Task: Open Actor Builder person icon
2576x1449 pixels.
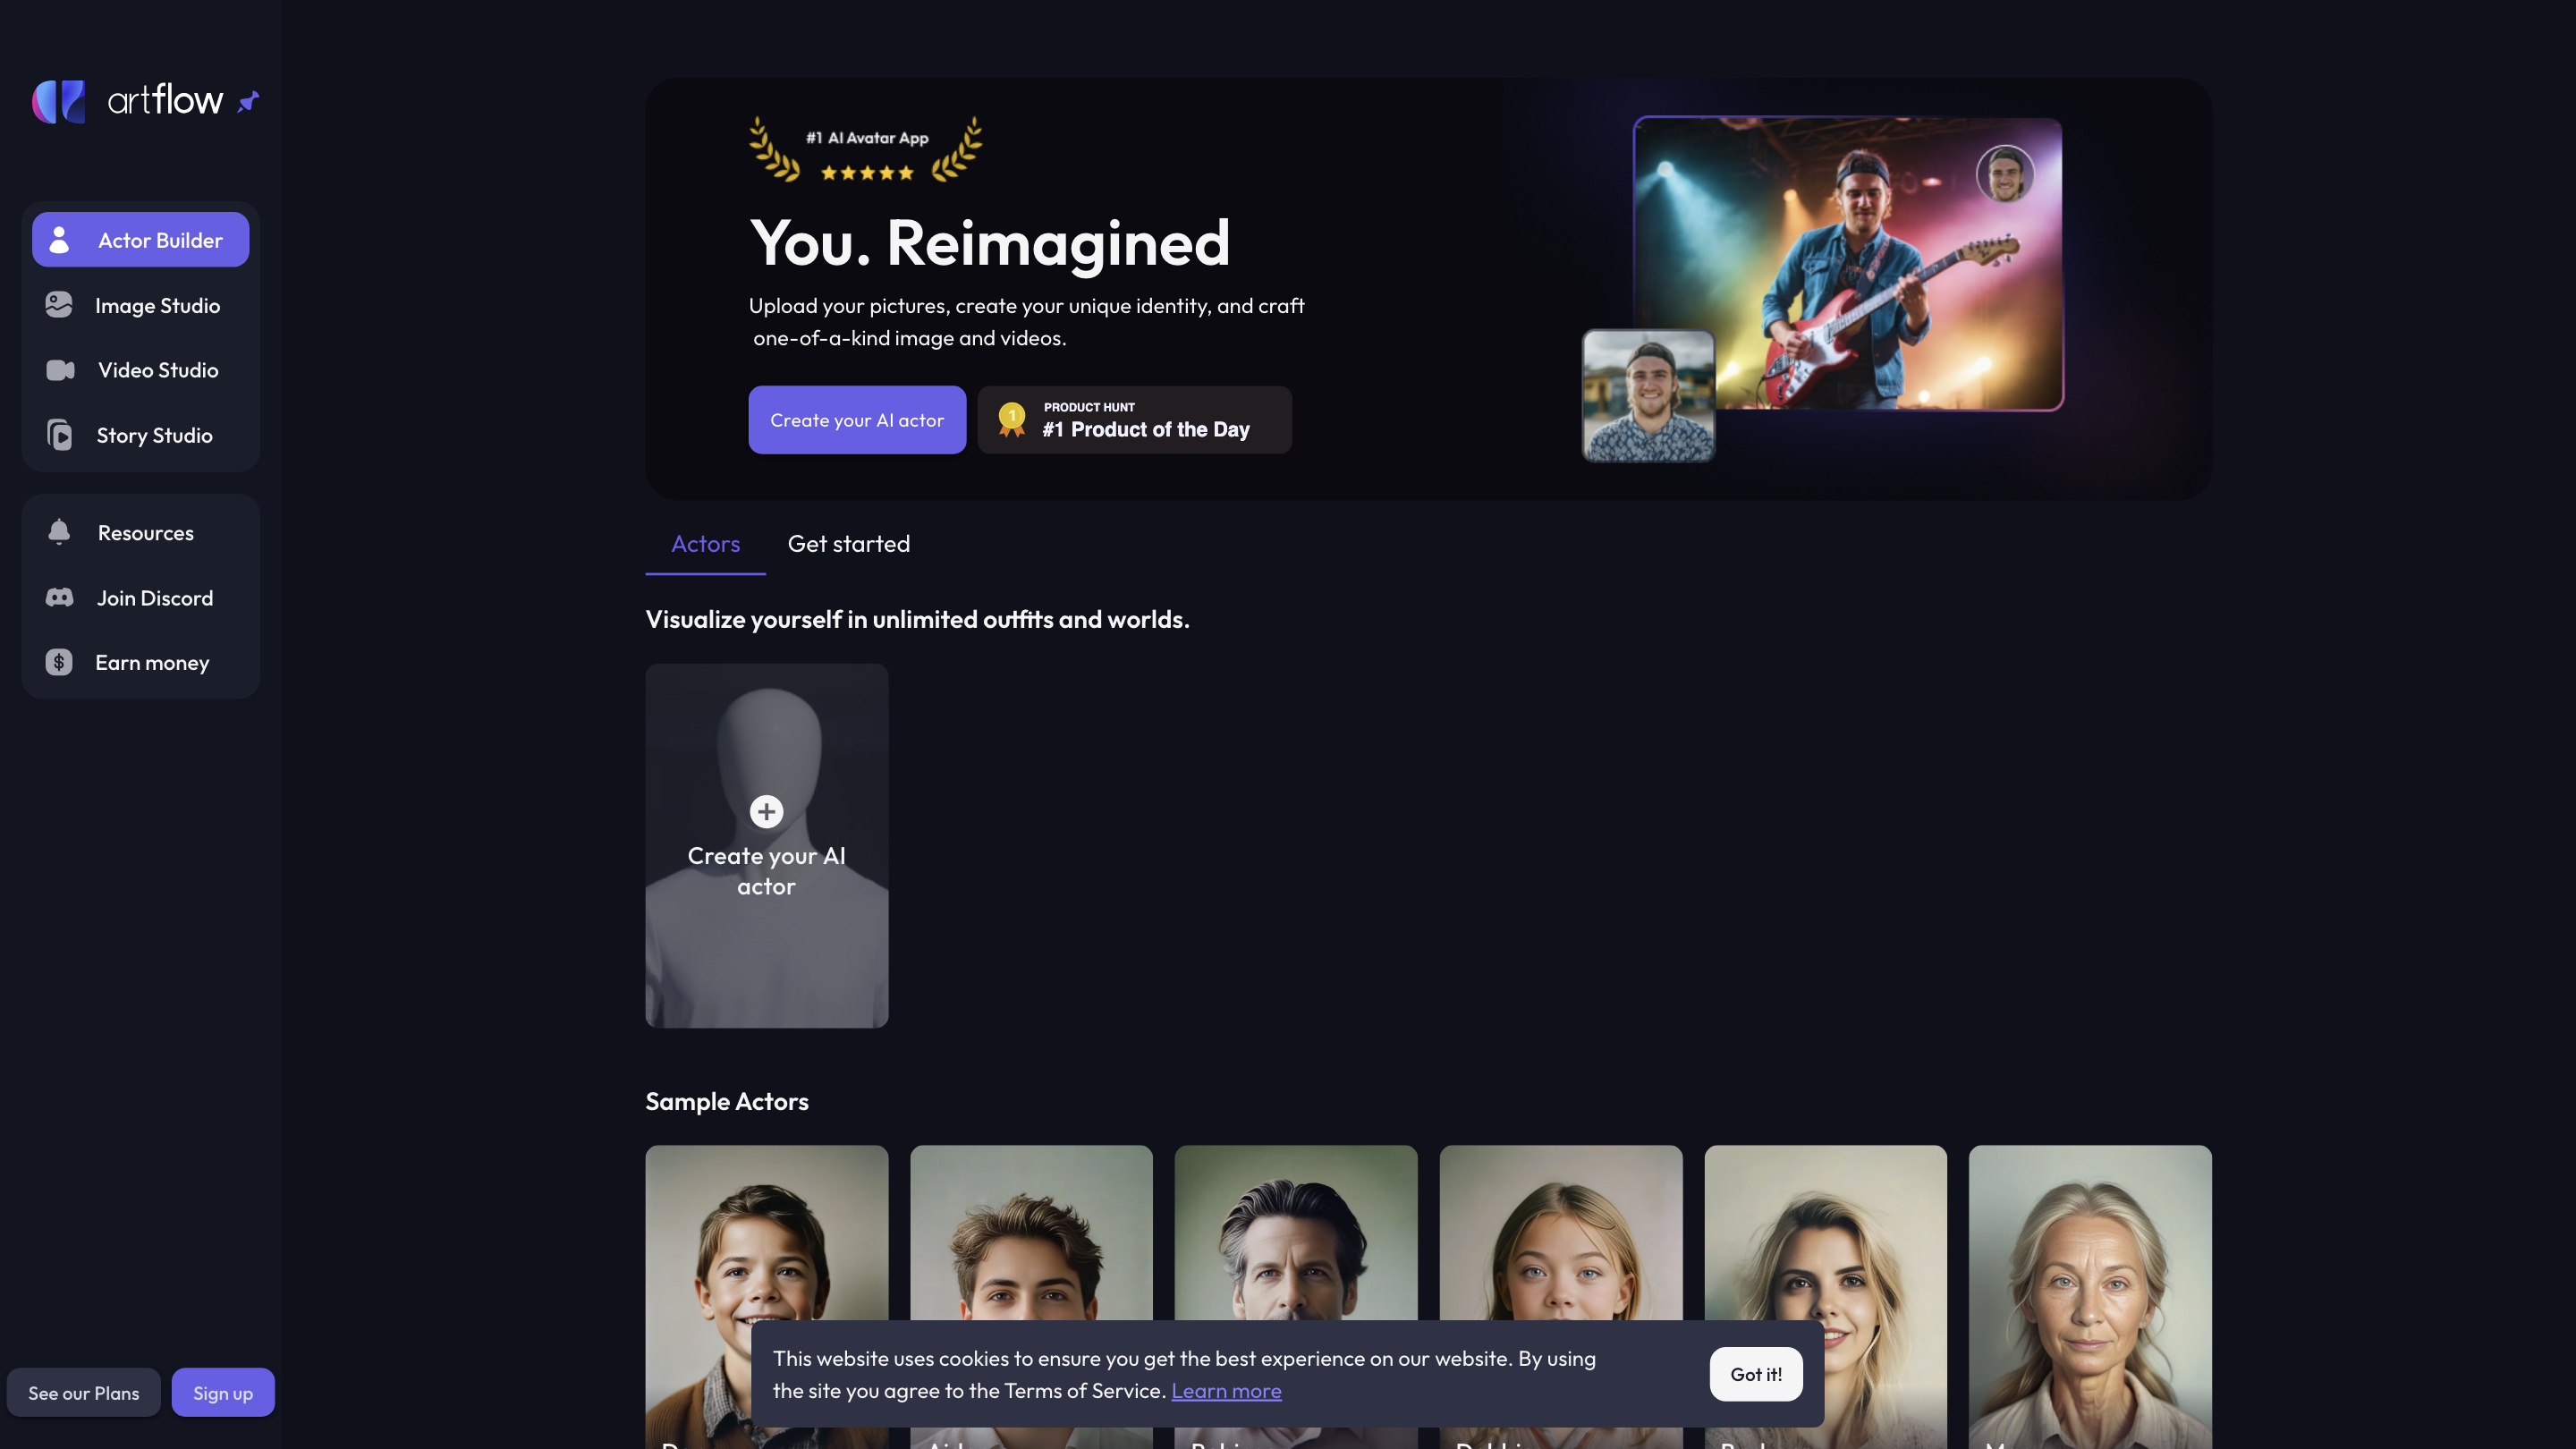Action: point(59,240)
